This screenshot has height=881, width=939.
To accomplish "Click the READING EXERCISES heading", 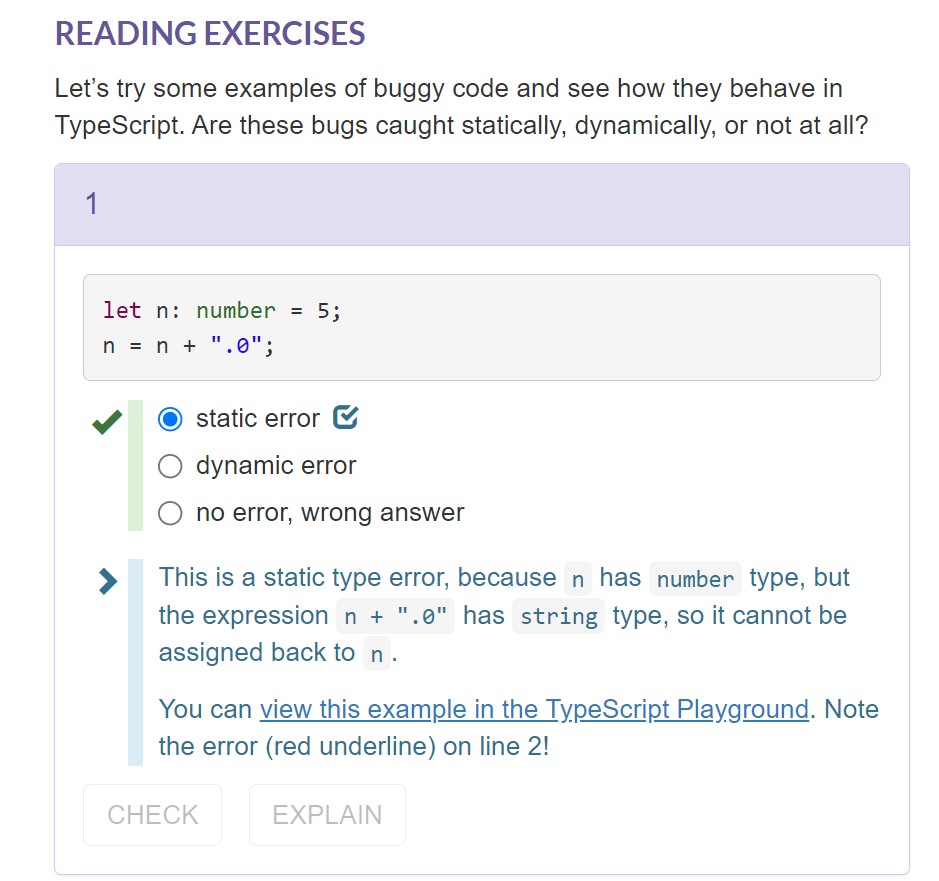I will click(210, 34).
